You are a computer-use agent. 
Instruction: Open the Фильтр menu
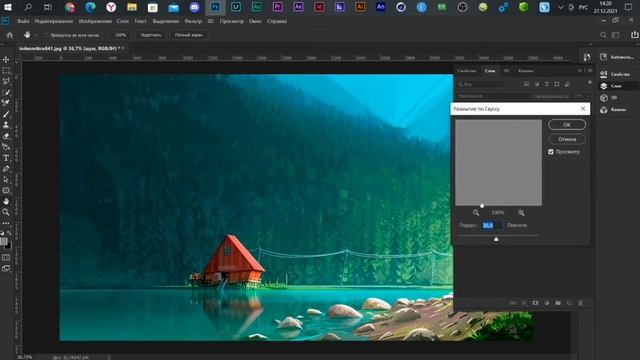tap(193, 21)
